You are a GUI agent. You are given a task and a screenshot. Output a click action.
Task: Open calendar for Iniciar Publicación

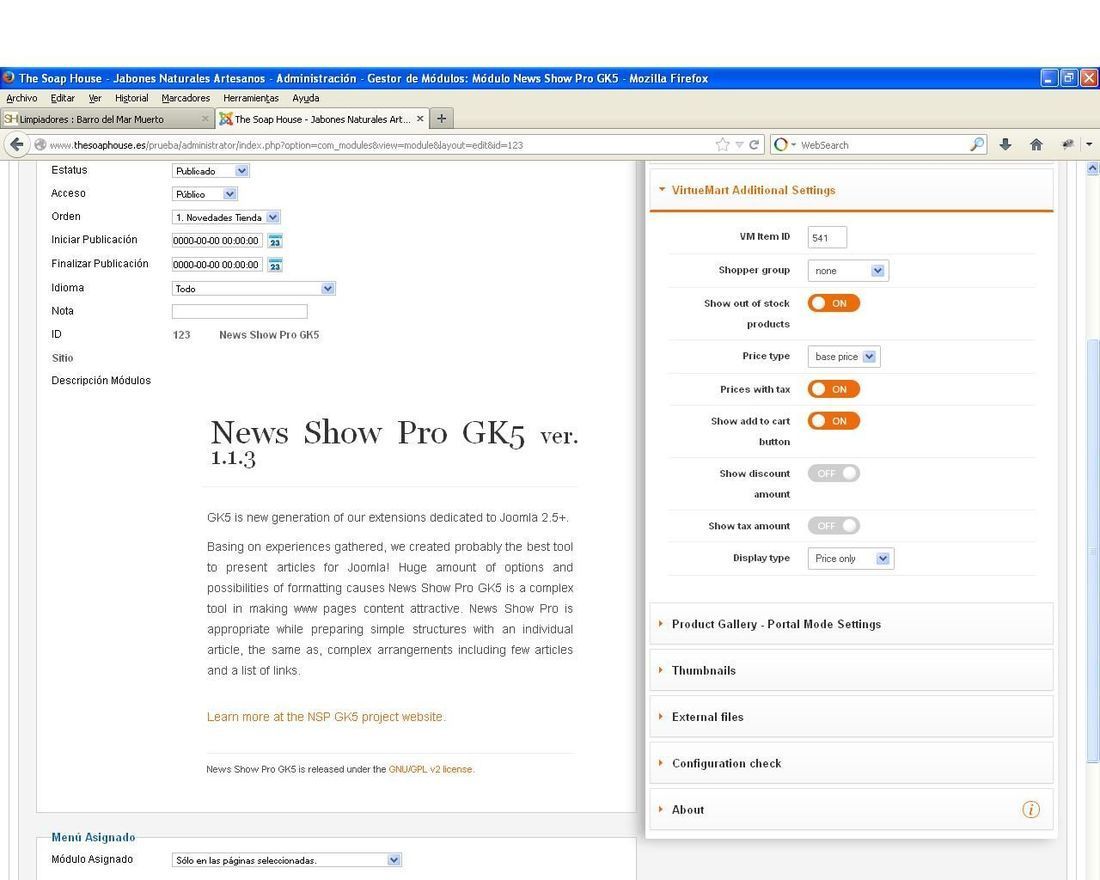(x=275, y=241)
